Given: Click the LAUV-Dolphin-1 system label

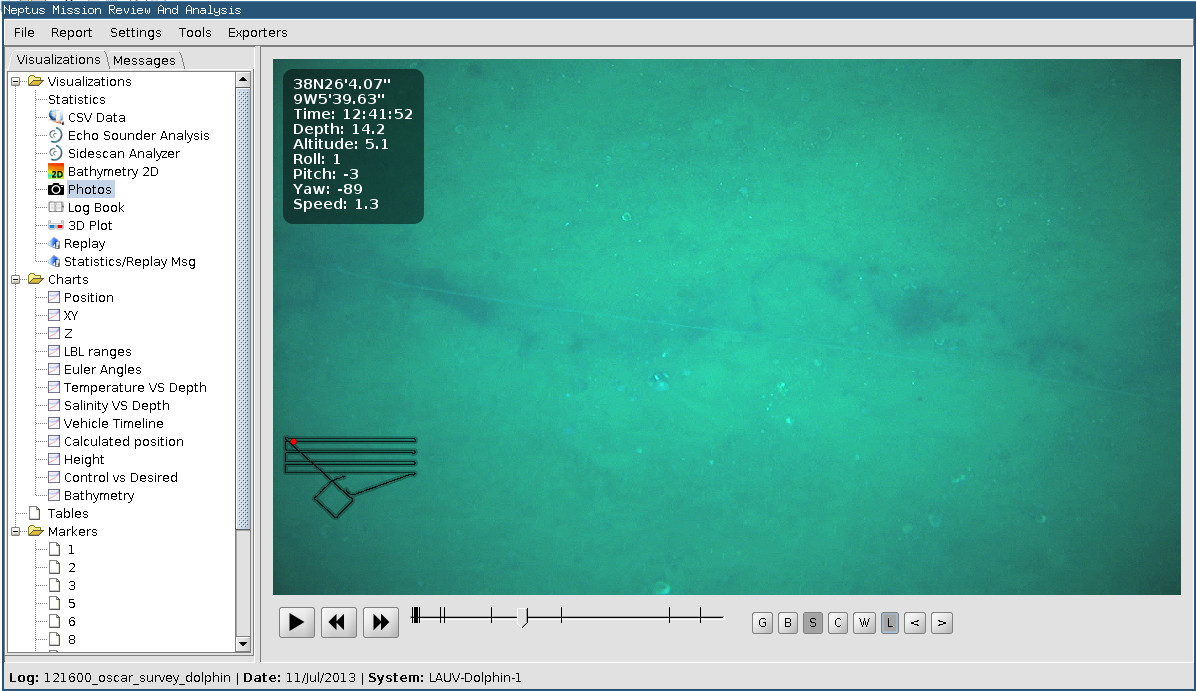Looking at the screenshot, I should (475, 677).
